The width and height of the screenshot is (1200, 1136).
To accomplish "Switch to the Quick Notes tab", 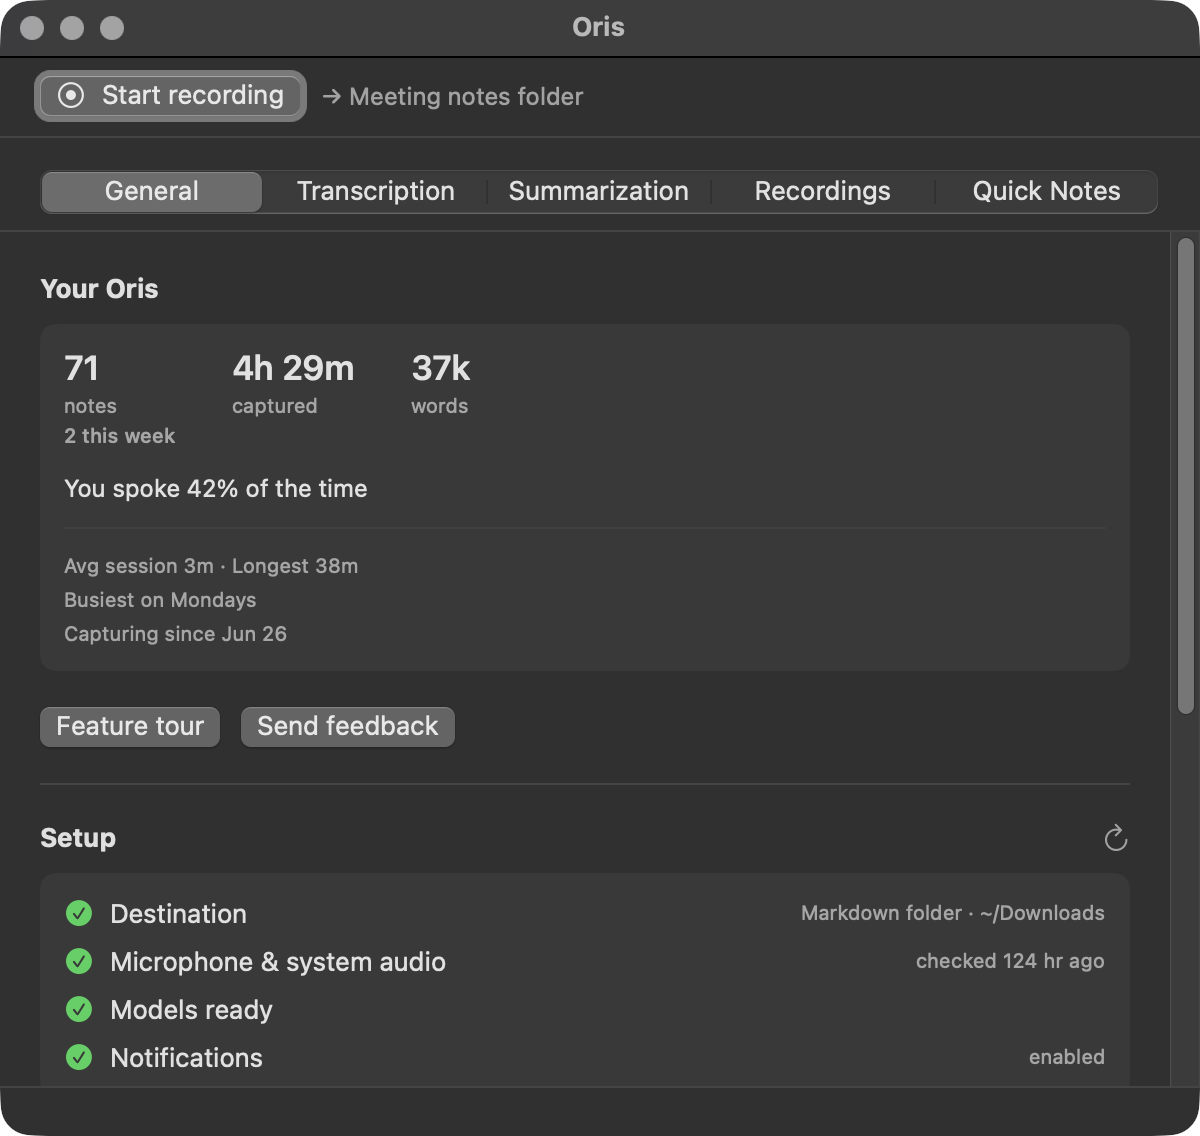I will 1046,191.
